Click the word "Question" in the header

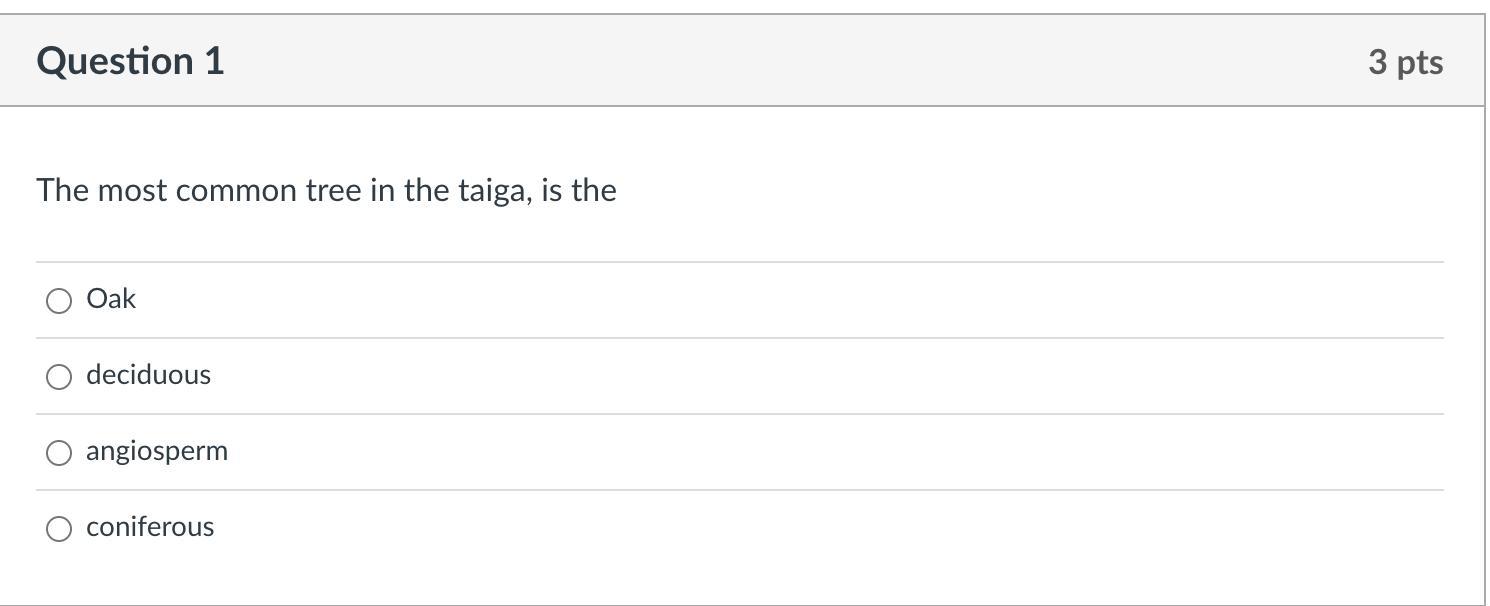tap(114, 61)
